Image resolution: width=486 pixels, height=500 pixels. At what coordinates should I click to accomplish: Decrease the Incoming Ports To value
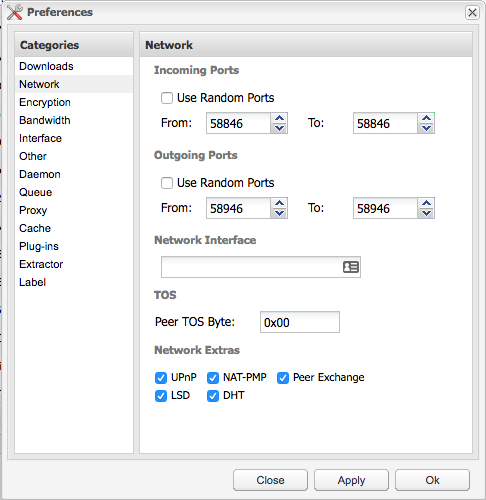point(426,128)
